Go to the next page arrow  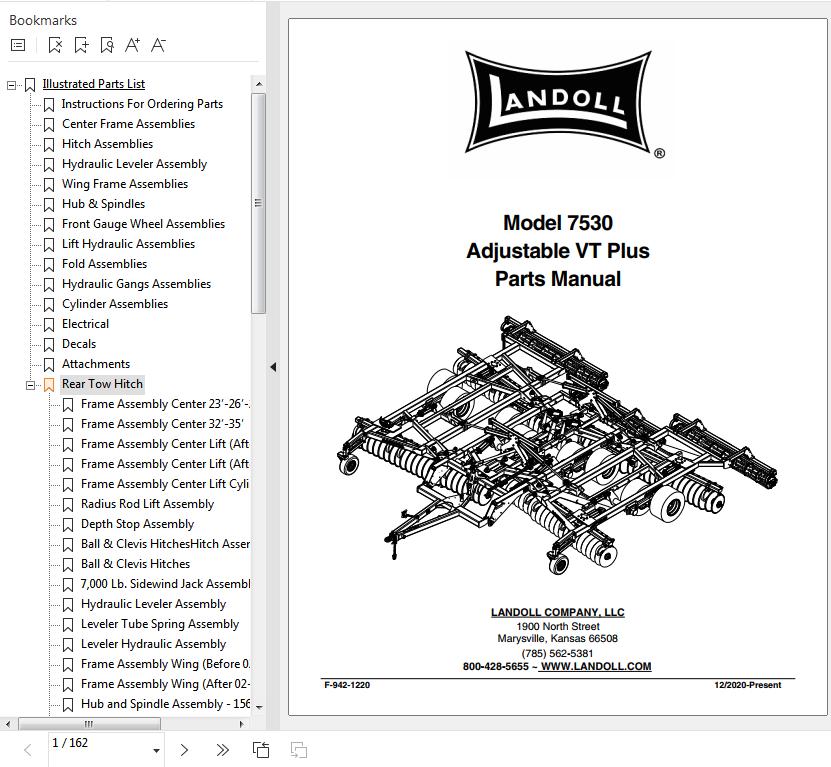pos(184,750)
